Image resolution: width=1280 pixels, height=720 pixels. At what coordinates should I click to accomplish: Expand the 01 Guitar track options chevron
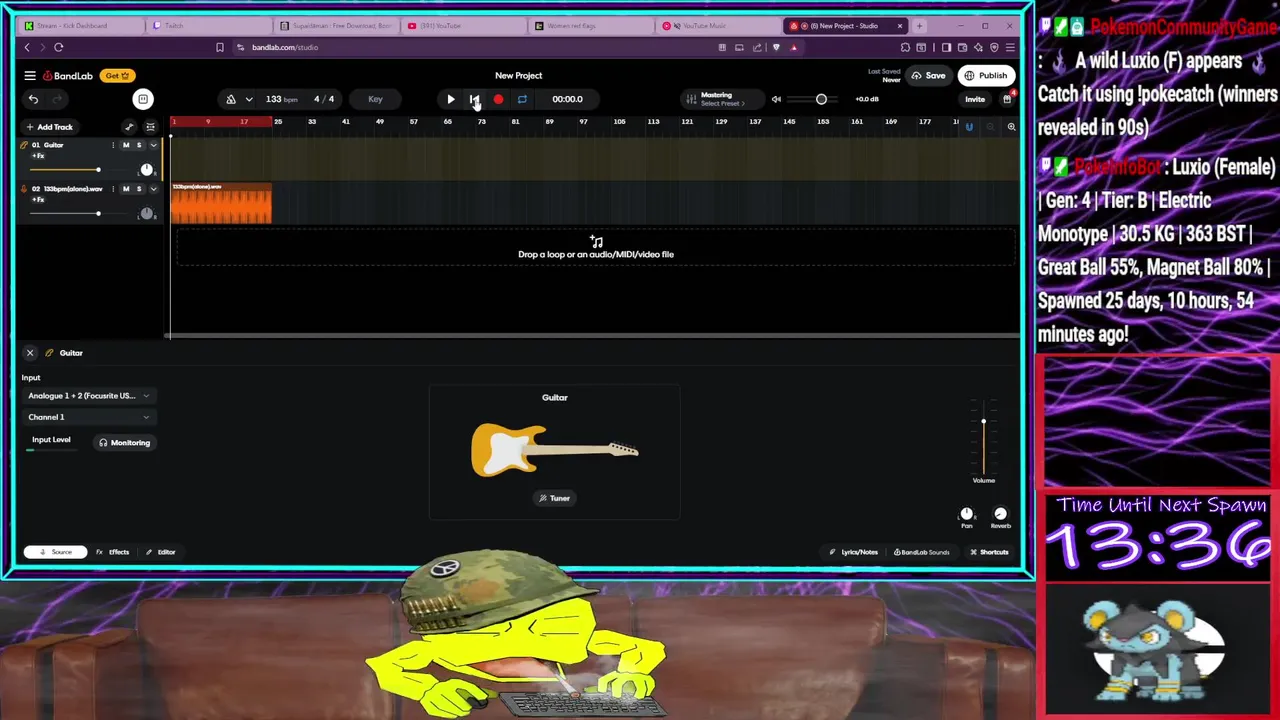click(153, 146)
